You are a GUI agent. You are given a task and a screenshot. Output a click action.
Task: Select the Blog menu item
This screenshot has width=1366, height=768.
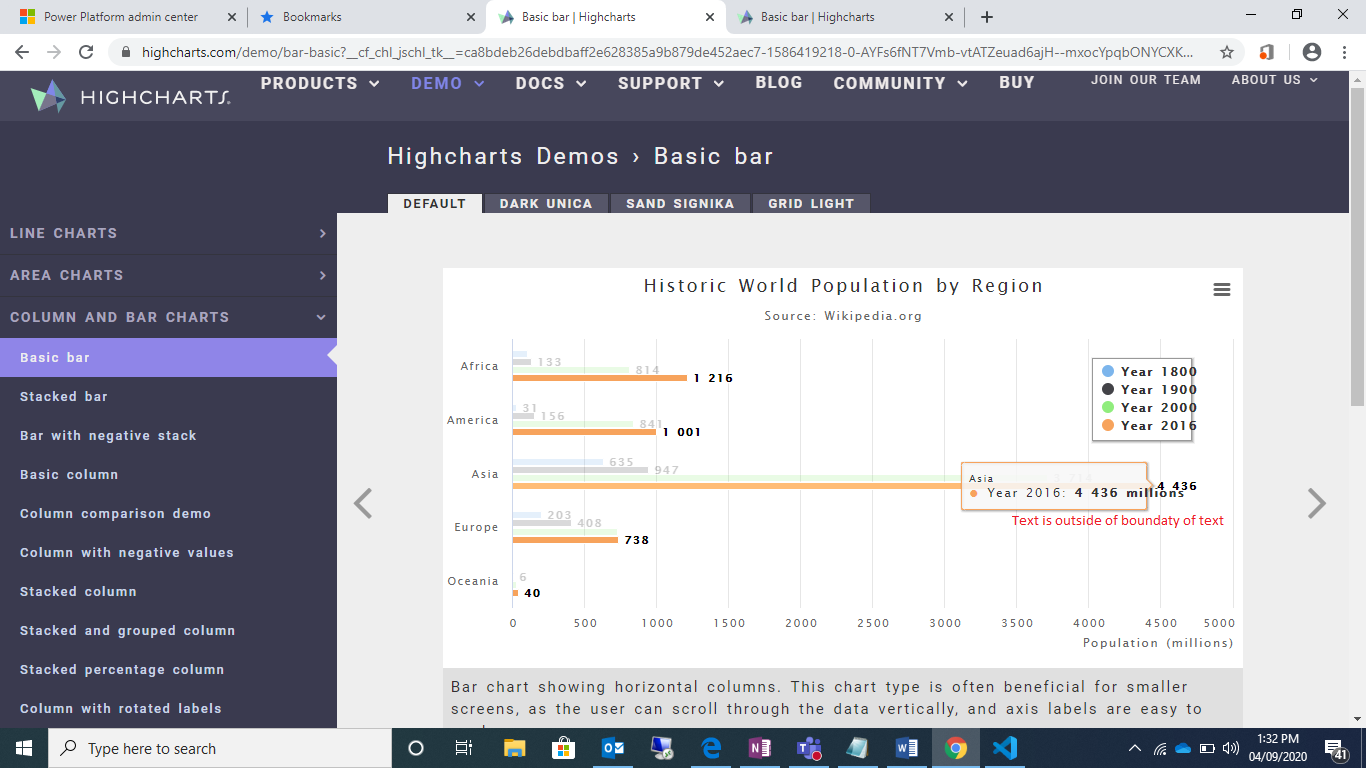click(779, 84)
